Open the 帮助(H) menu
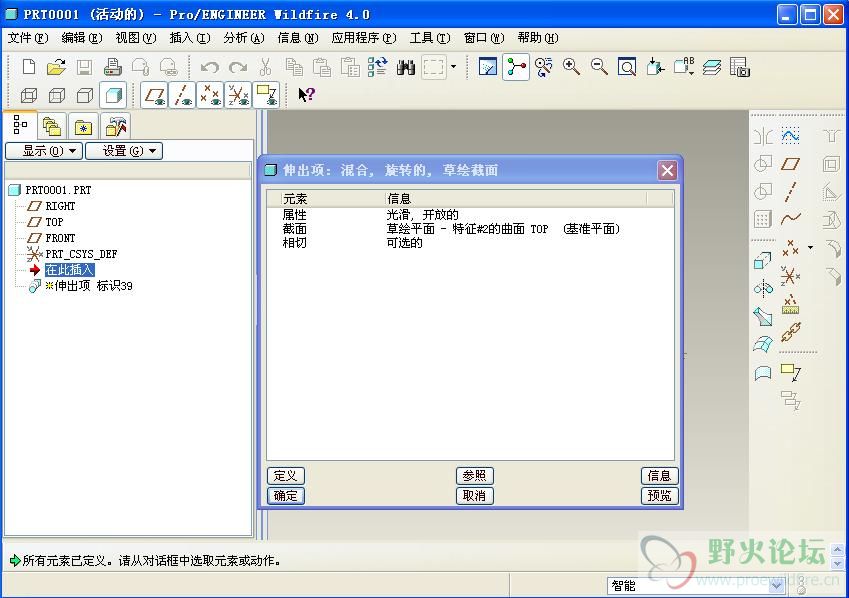The height and width of the screenshot is (598, 849). (x=538, y=38)
